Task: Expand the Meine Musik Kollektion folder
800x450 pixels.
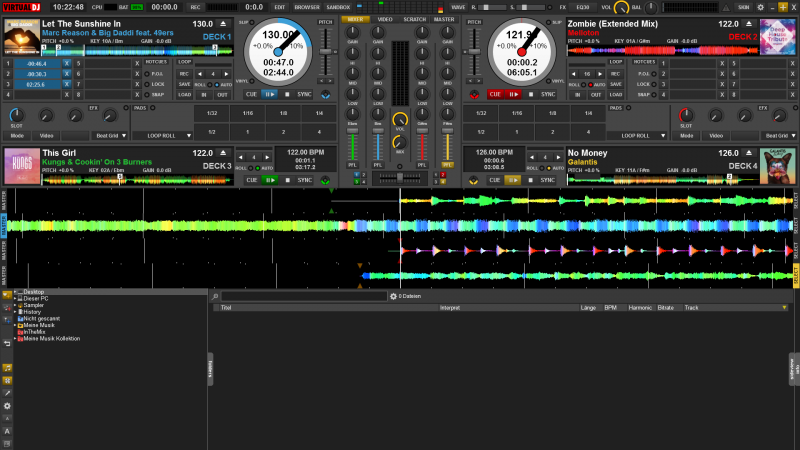Action: [15, 339]
